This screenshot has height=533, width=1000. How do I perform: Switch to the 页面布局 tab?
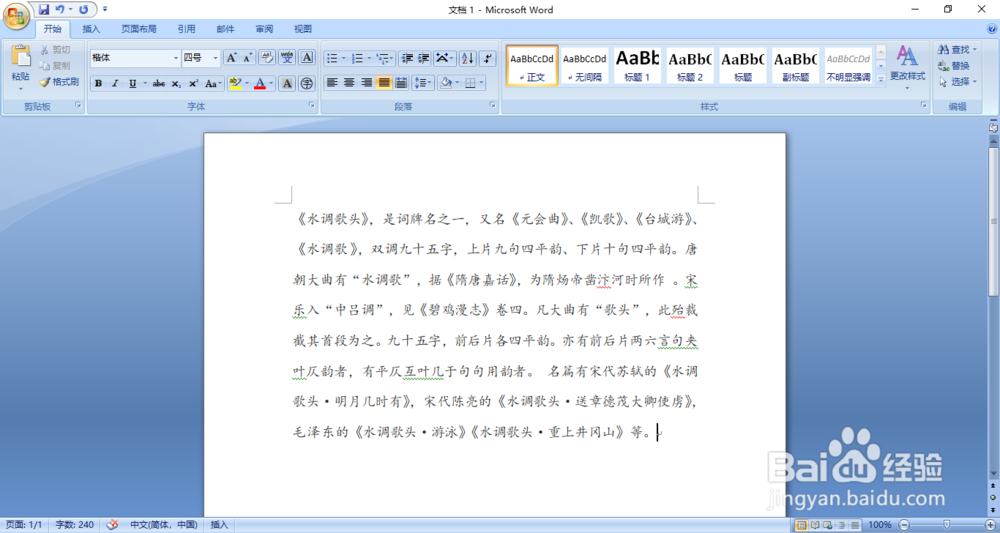pyautogui.click(x=139, y=29)
